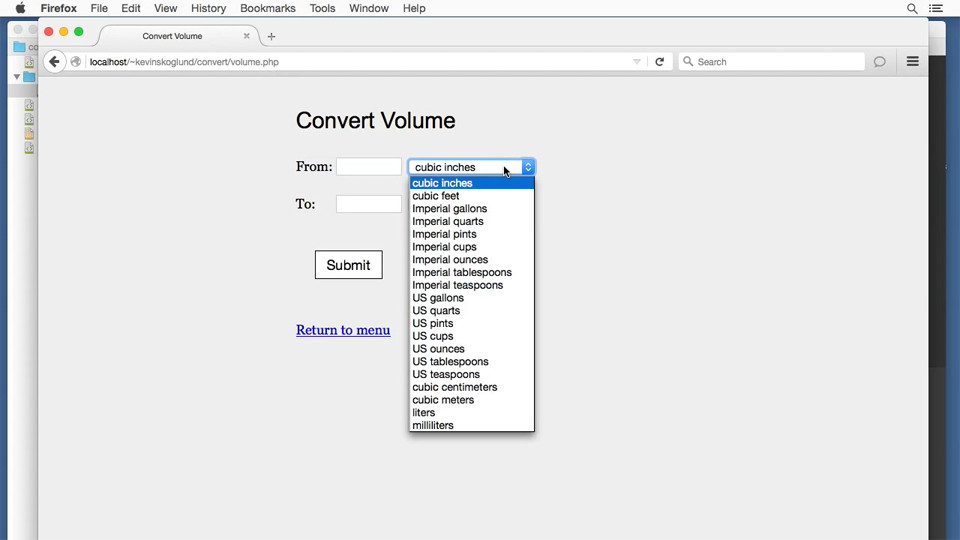Screen dimensions: 960x540
Task: Toggle the From unit dropdown stepper arrows
Action: (x=528, y=167)
